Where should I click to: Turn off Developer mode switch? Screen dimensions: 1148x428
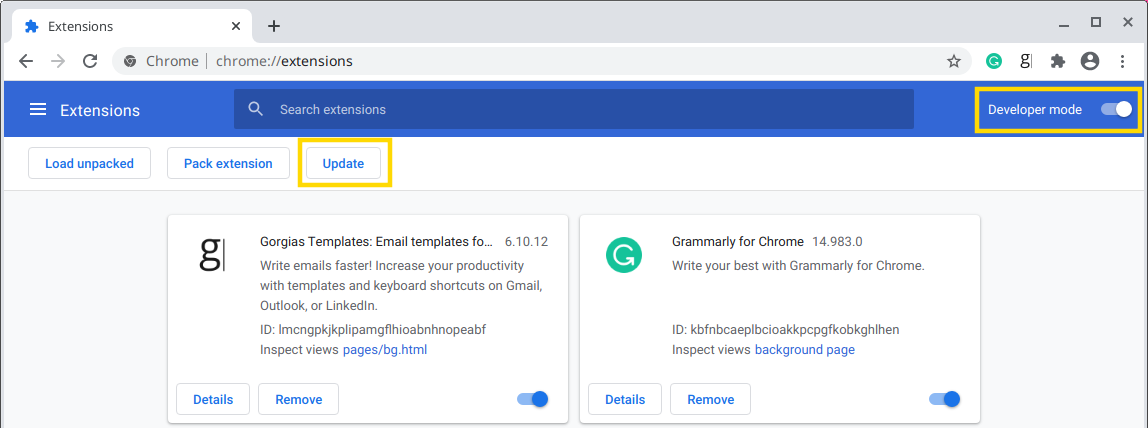(1116, 109)
